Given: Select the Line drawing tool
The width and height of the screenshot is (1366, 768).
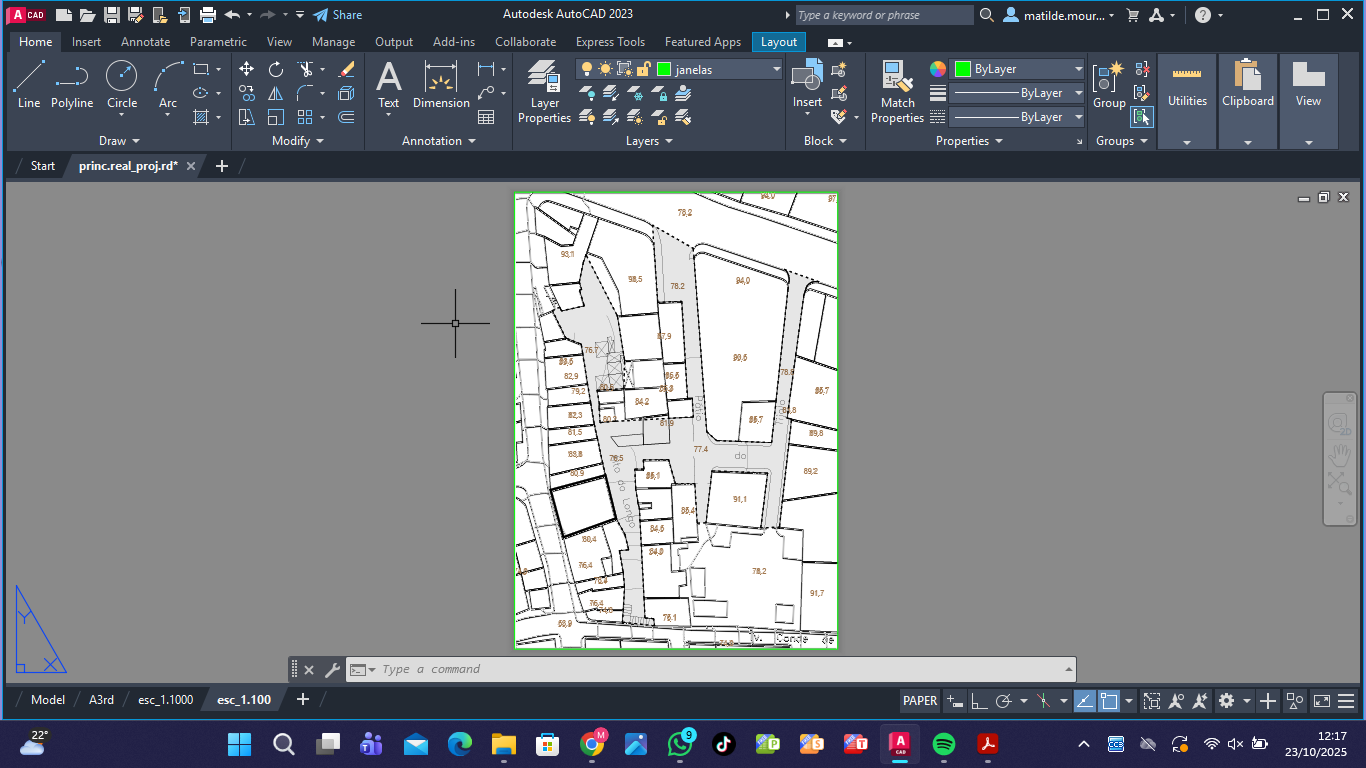Looking at the screenshot, I should point(29,84).
